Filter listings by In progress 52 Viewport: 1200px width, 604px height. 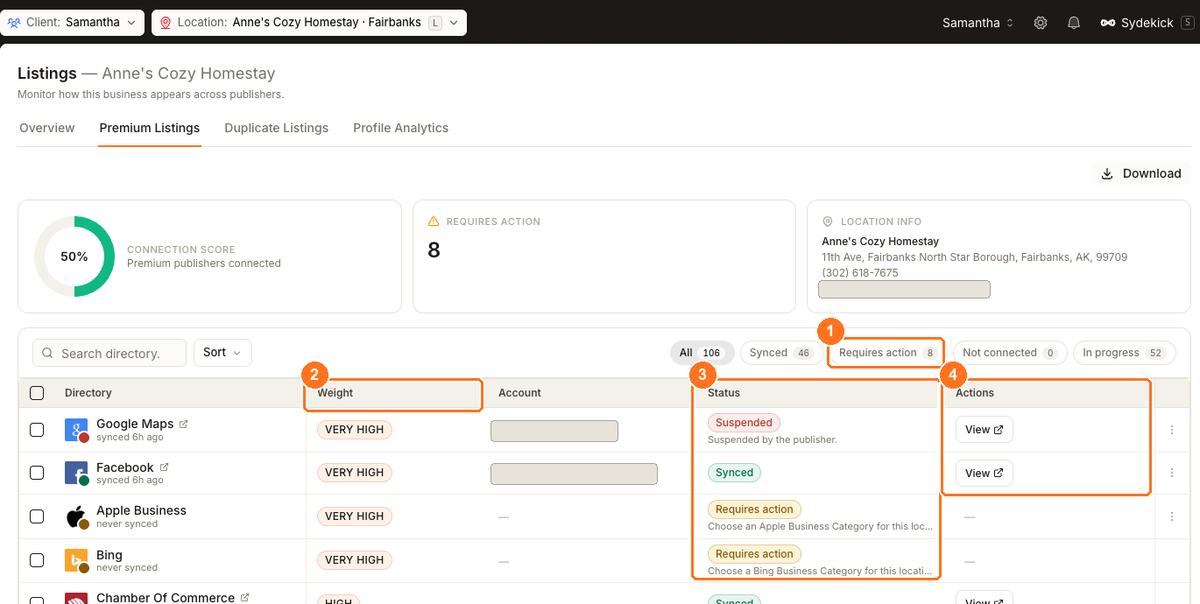pos(1124,352)
